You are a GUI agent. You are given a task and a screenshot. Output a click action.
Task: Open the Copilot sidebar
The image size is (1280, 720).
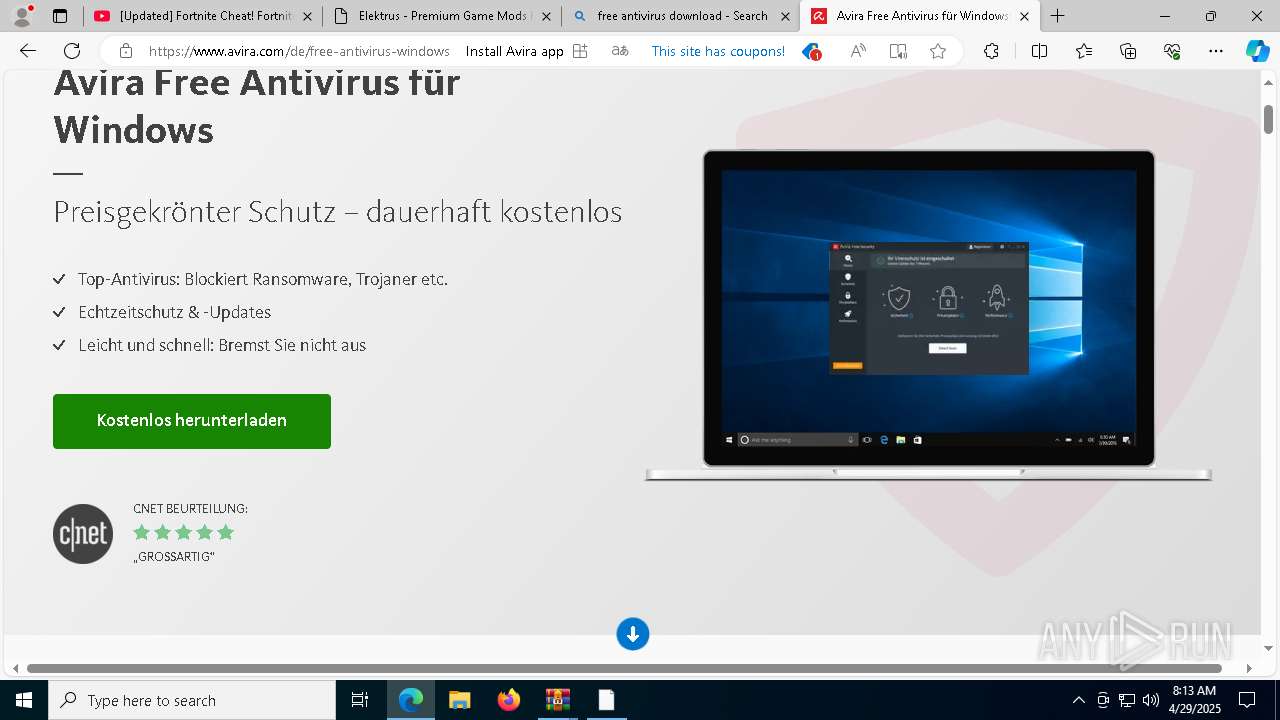point(1257,51)
